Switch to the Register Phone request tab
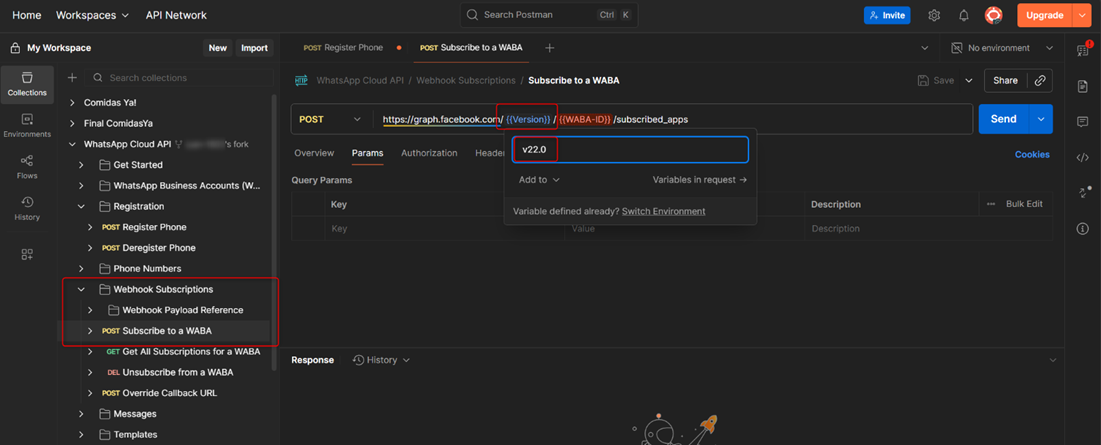This screenshot has width=1101, height=445. pyautogui.click(x=344, y=48)
